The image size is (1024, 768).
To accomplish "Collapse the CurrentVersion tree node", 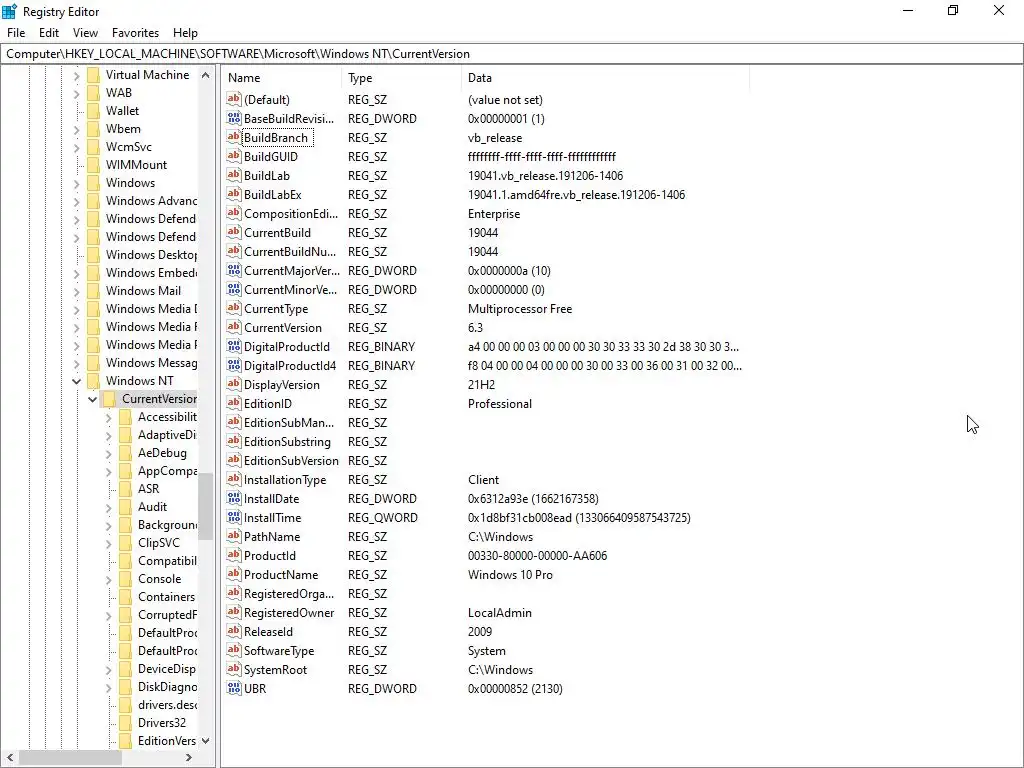I will pyautogui.click(x=92, y=399).
